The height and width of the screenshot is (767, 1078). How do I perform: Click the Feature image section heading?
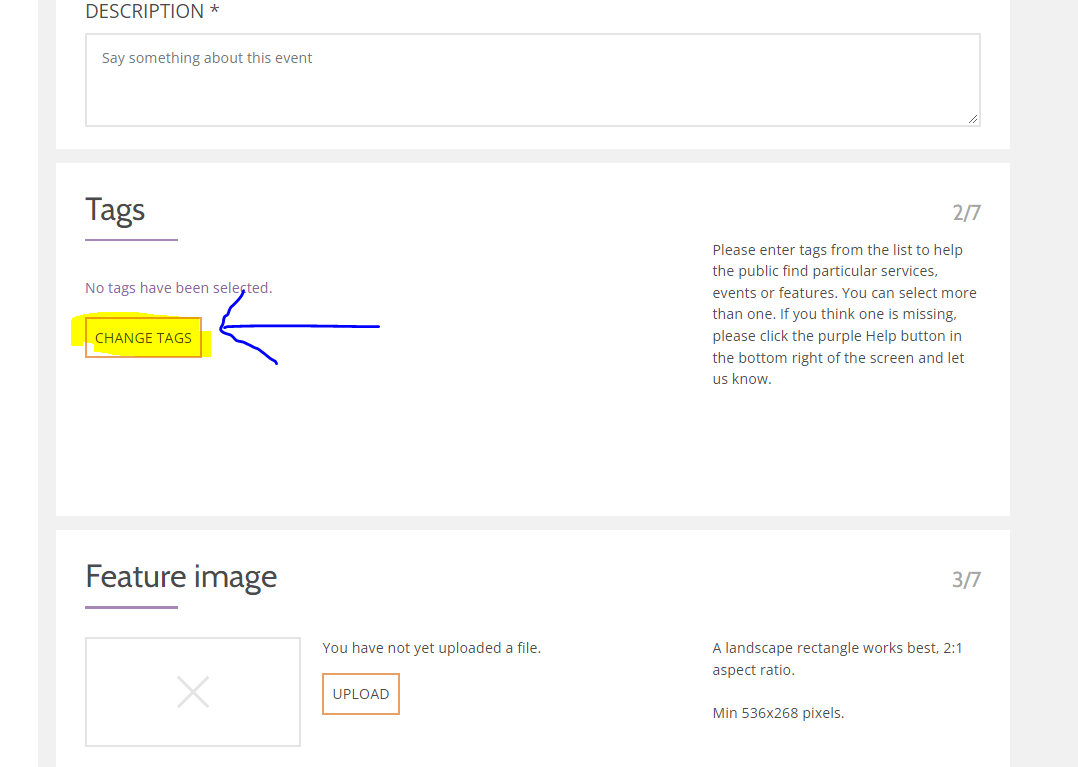coord(181,577)
